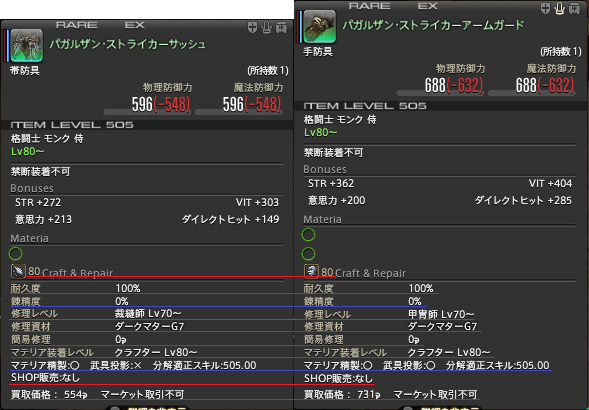Viewport: 589px width, 410px height.
Task: Click the sash item name パガルザン・ストライカーサッシュ
Action: pyautogui.click(x=128, y=44)
